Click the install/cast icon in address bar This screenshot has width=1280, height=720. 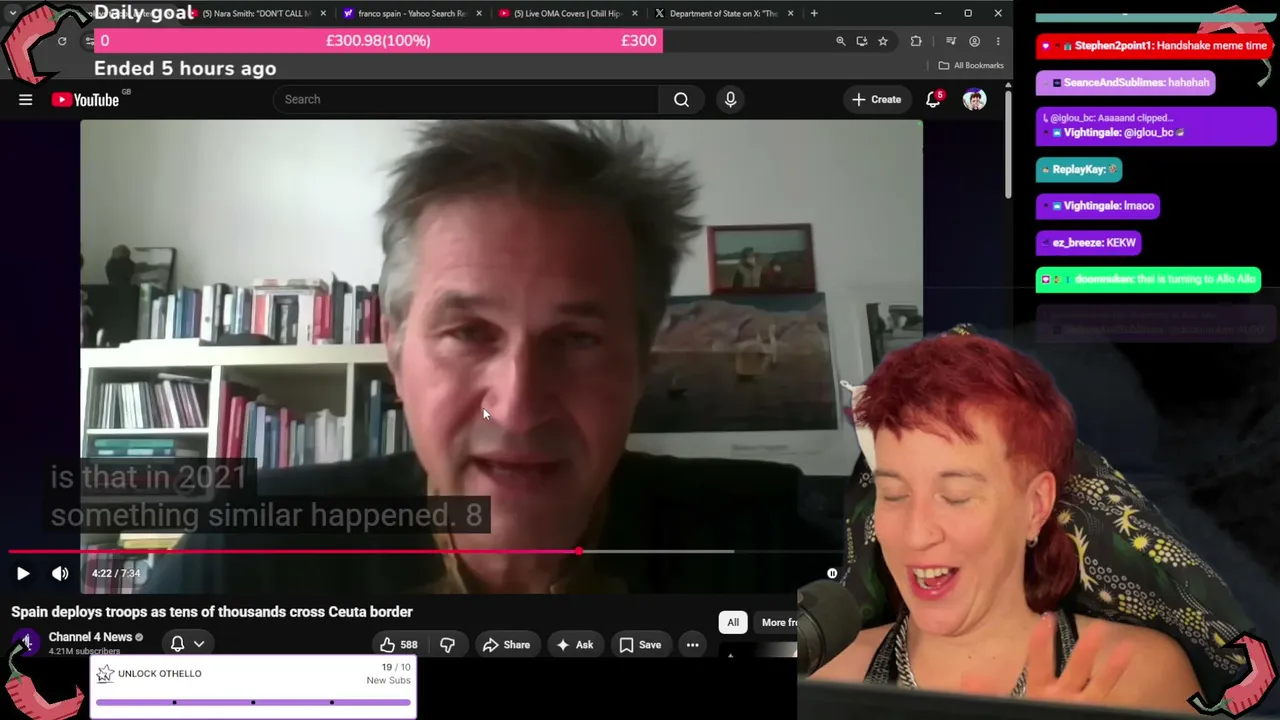[x=861, y=41]
